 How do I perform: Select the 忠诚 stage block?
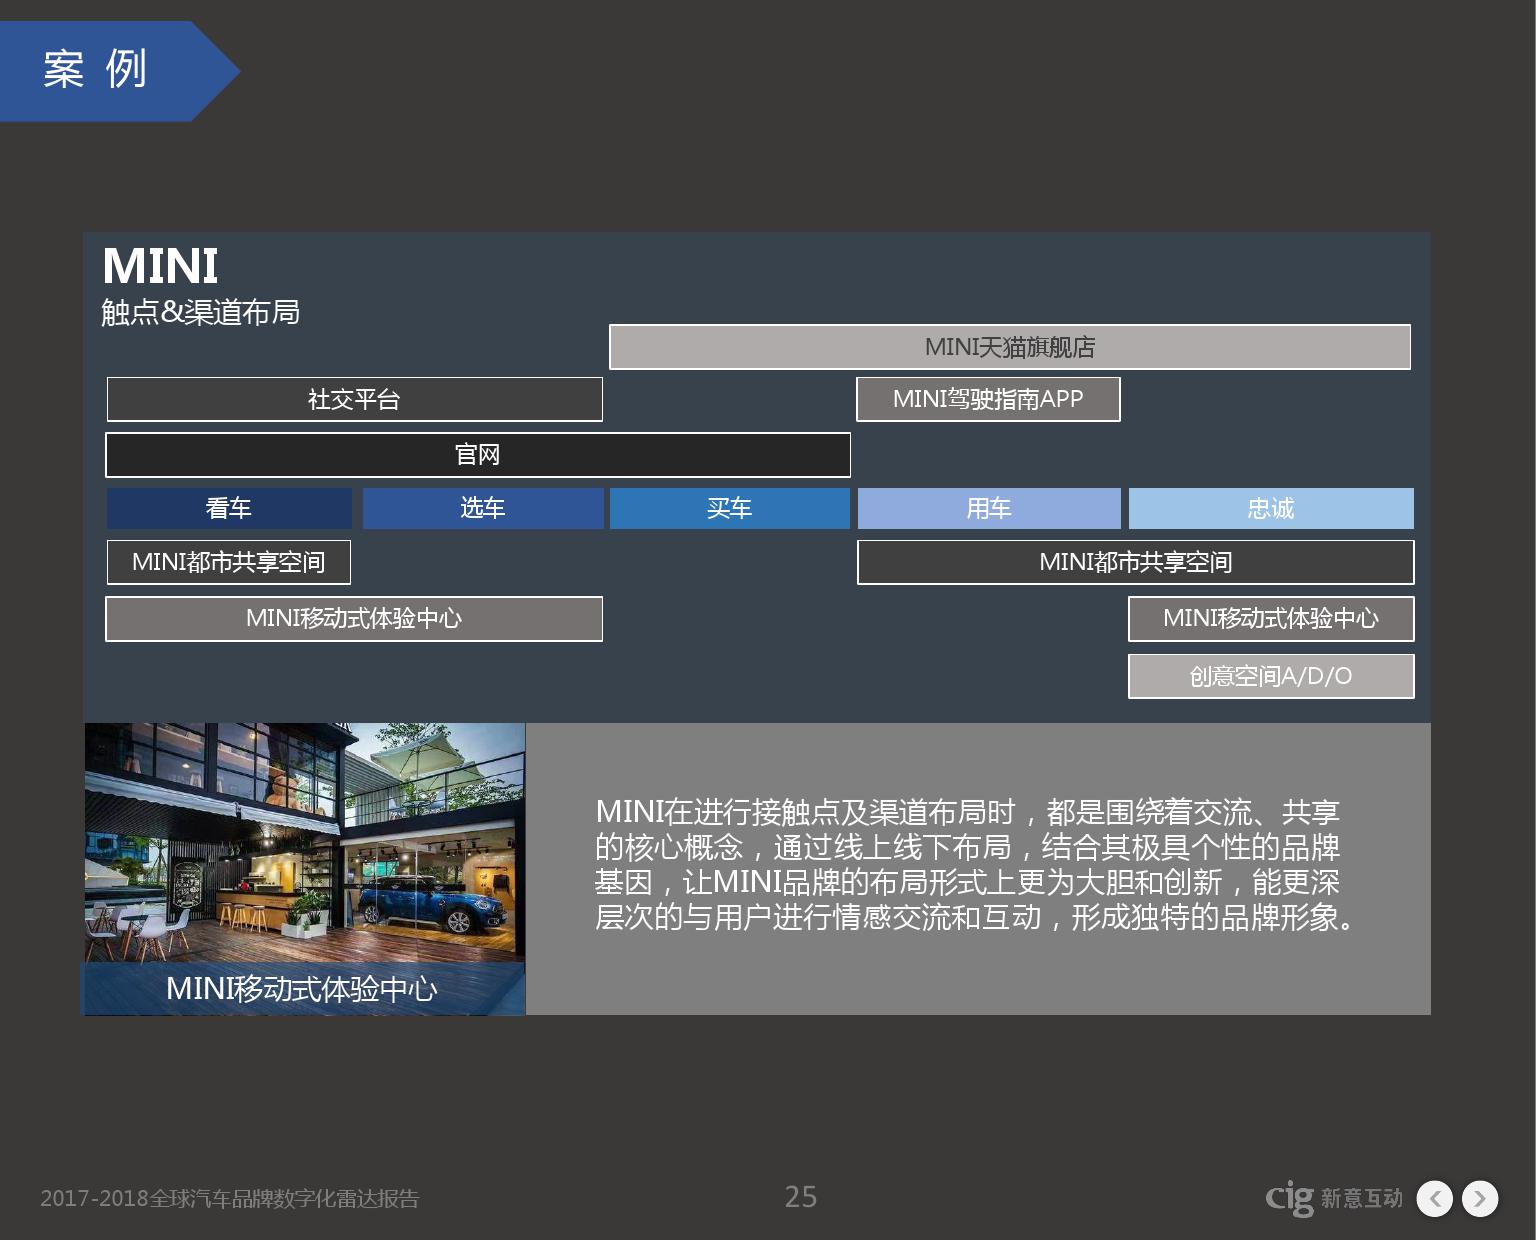point(1270,508)
